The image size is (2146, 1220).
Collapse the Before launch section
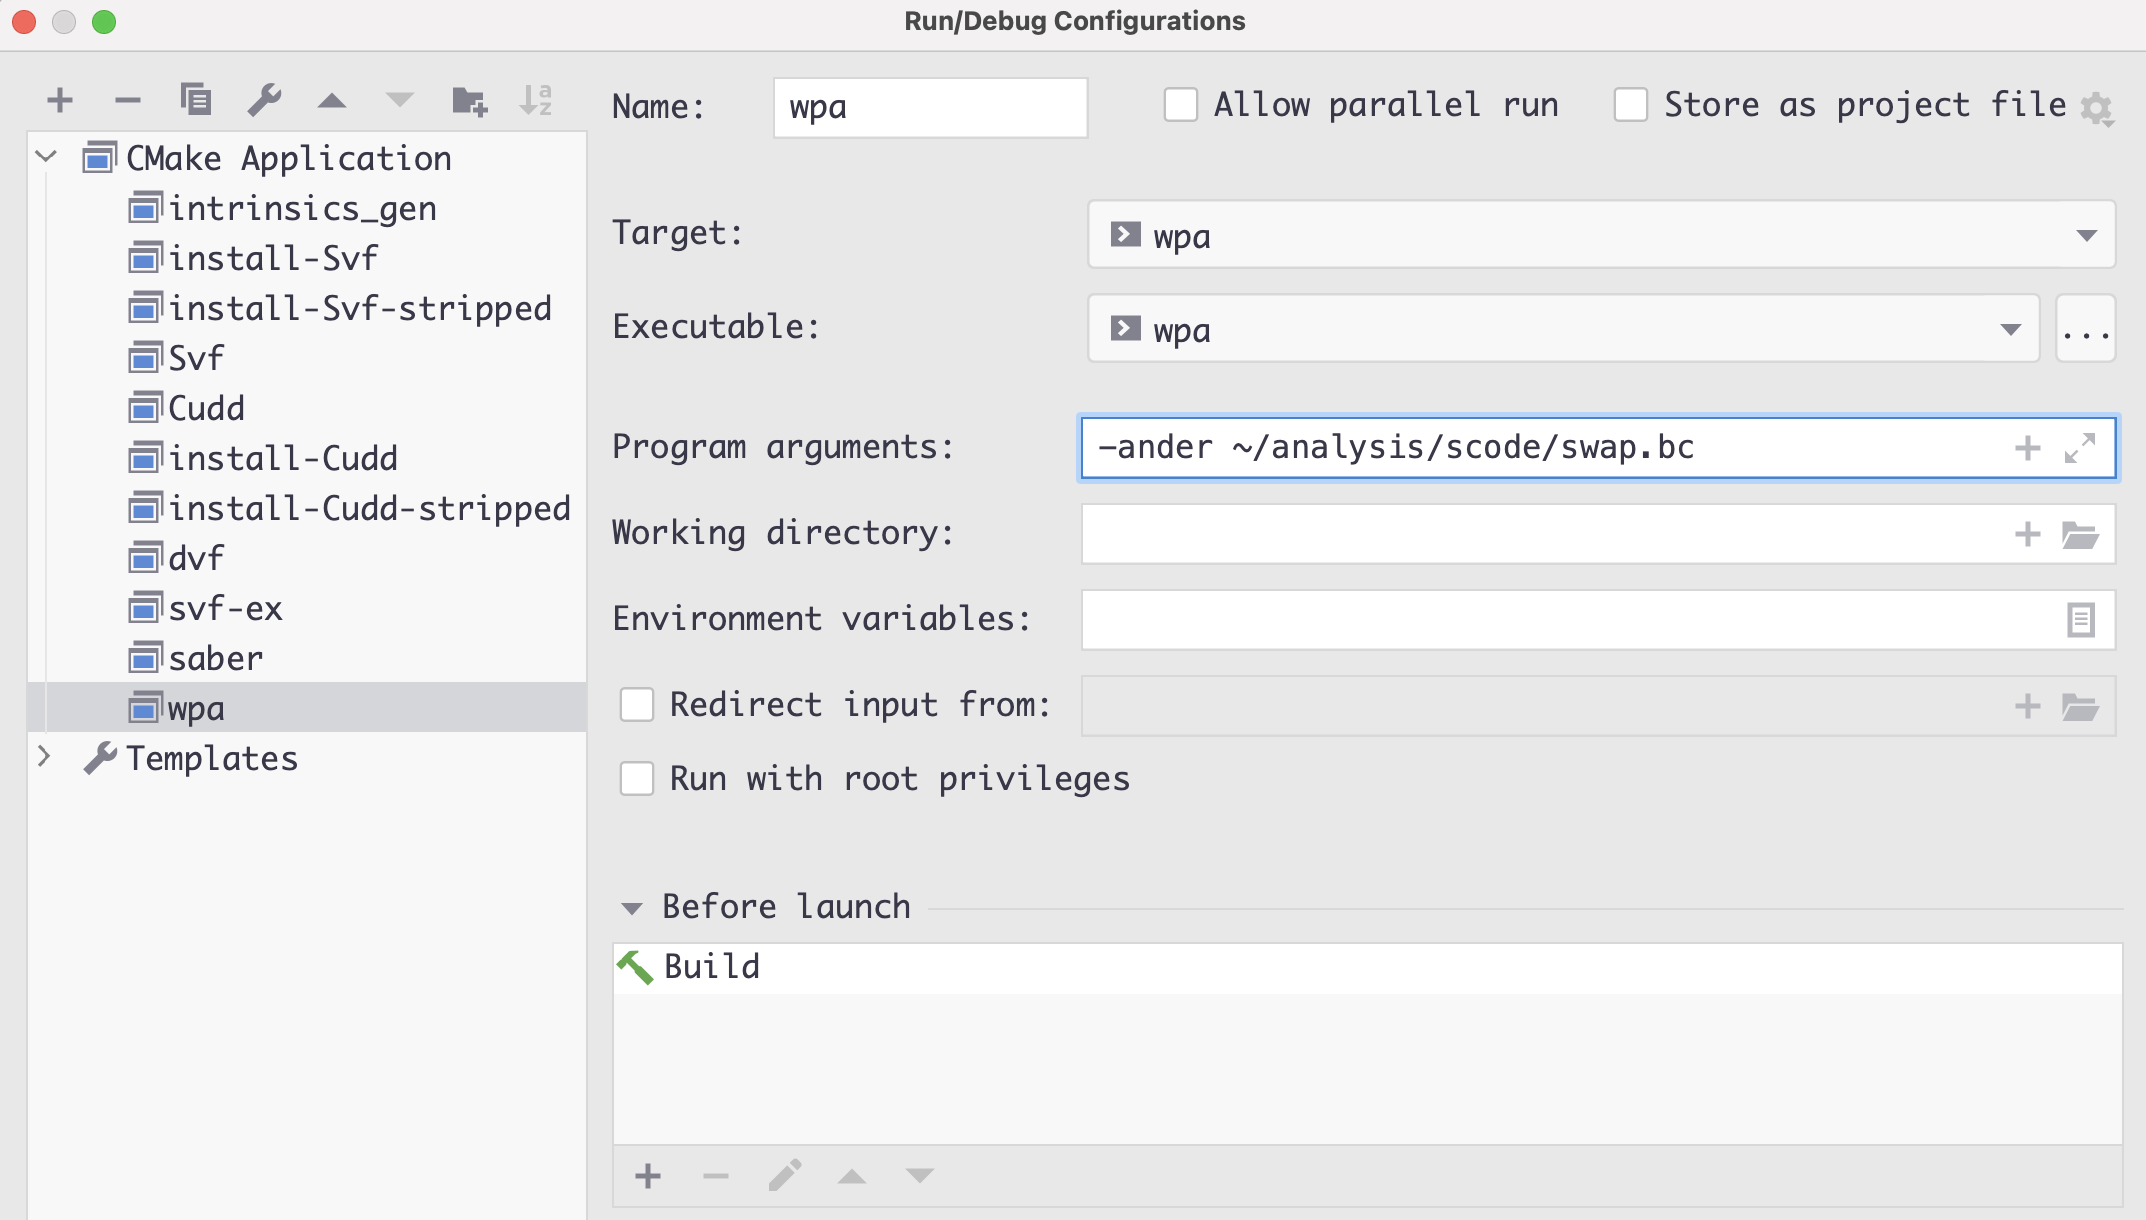coord(631,908)
